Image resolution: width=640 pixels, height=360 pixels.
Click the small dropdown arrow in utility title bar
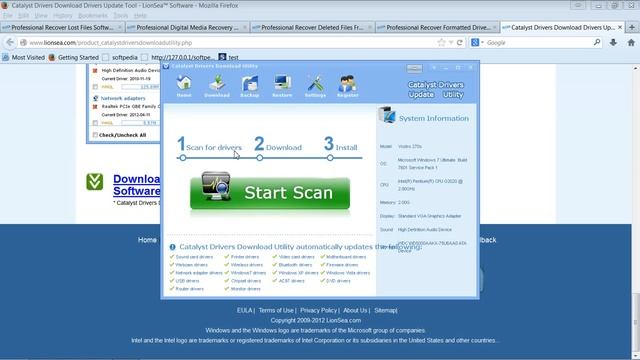434,68
